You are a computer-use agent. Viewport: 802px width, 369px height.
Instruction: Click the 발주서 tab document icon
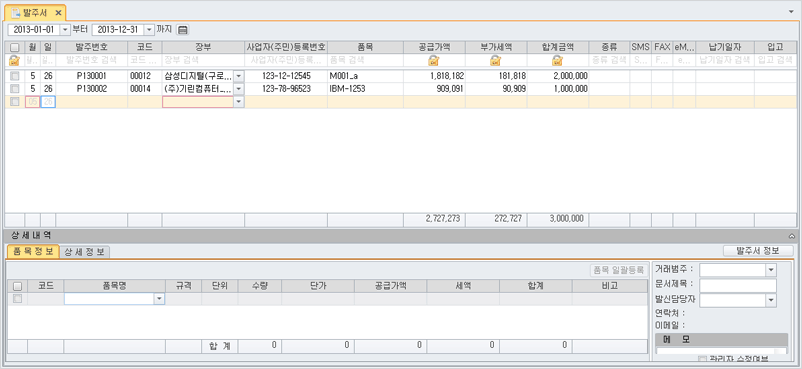pos(16,12)
